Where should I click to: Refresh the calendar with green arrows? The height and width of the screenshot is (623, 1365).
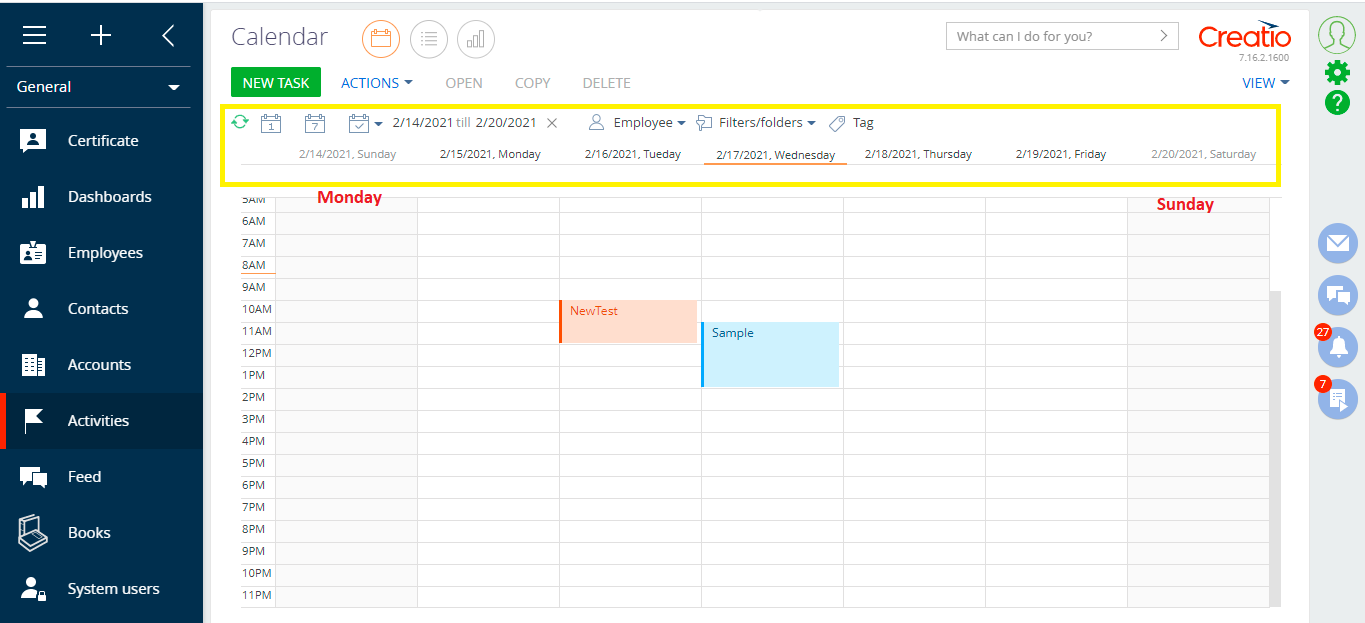pyautogui.click(x=240, y=122)
